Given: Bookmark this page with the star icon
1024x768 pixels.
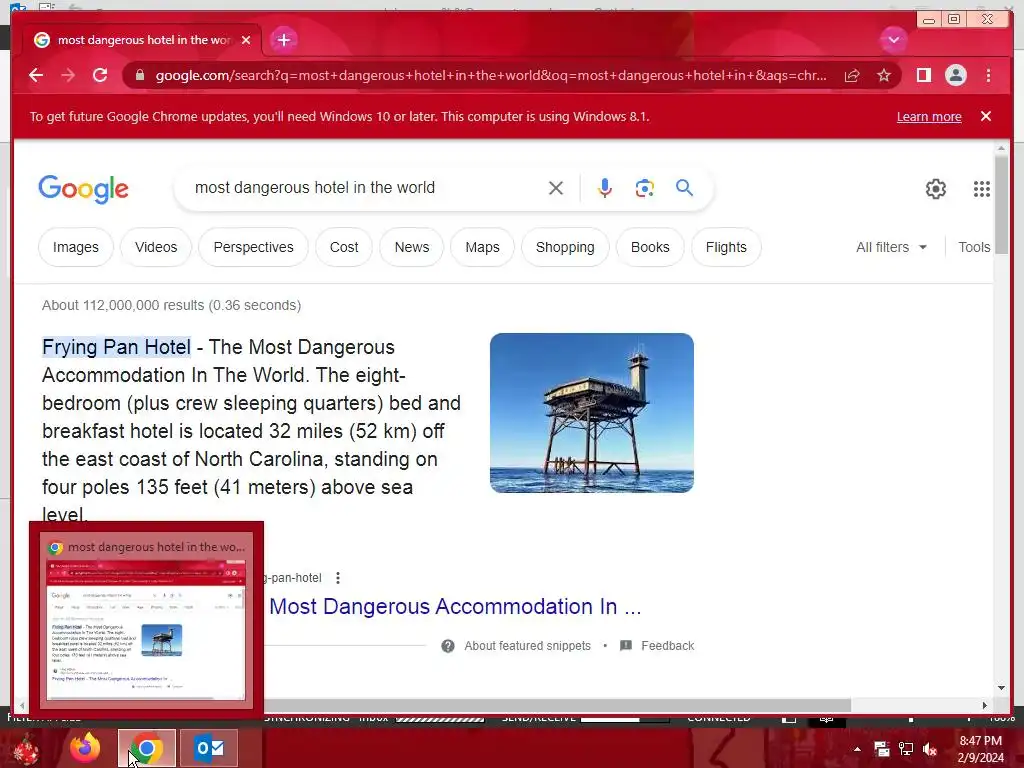Looking at the screenshot, I should click(x=884, y=76).
